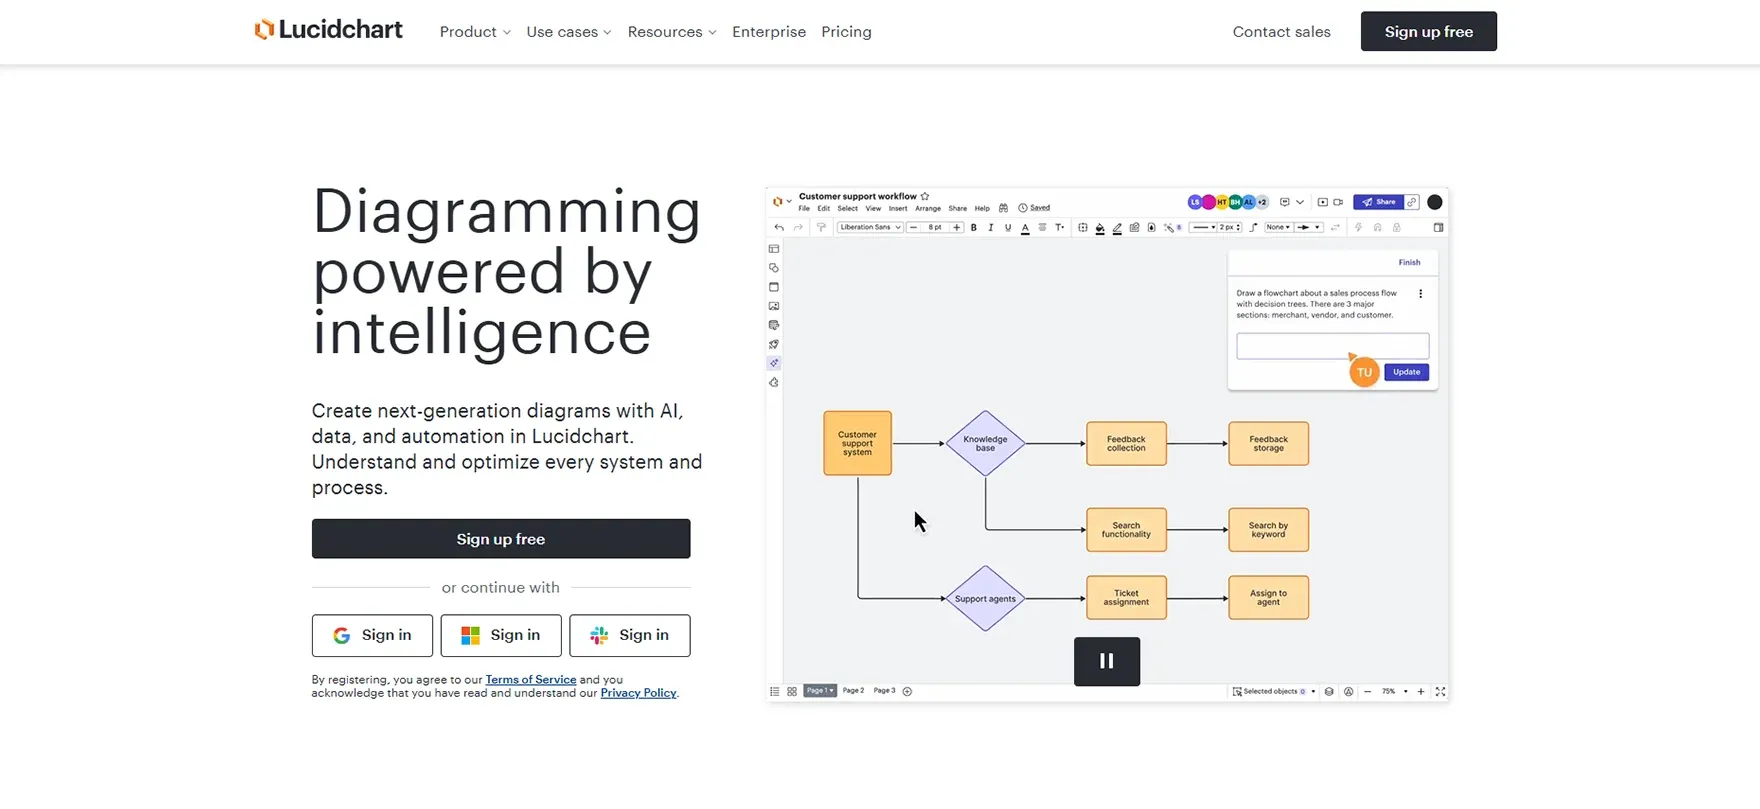1760x809 pixels.
Task: Click the line shape curve icon
Action: (x=1254, y=227)
